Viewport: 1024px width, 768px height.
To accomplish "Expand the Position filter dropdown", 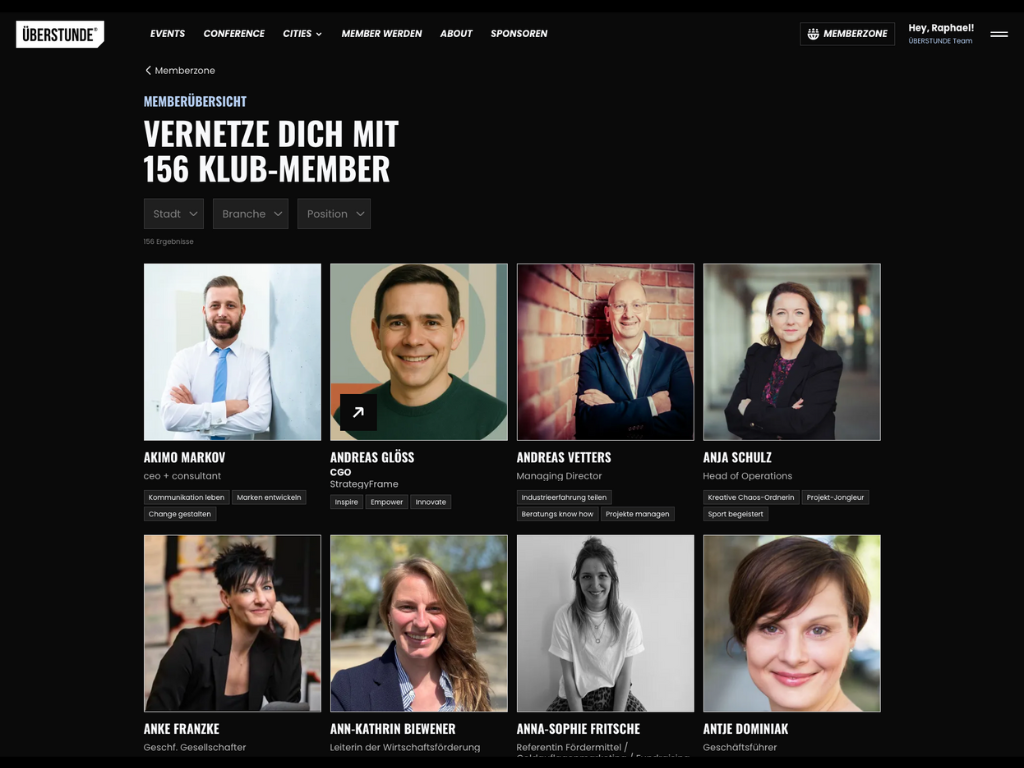I will pos(334,214).
